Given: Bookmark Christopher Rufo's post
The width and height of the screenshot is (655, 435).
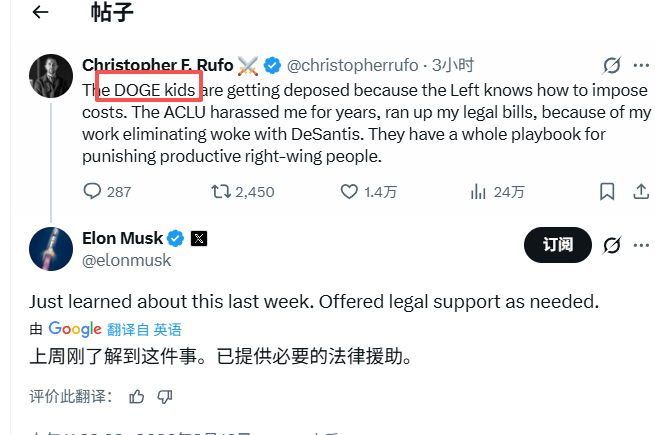Looking at the screenshot, I should (607, 191).
